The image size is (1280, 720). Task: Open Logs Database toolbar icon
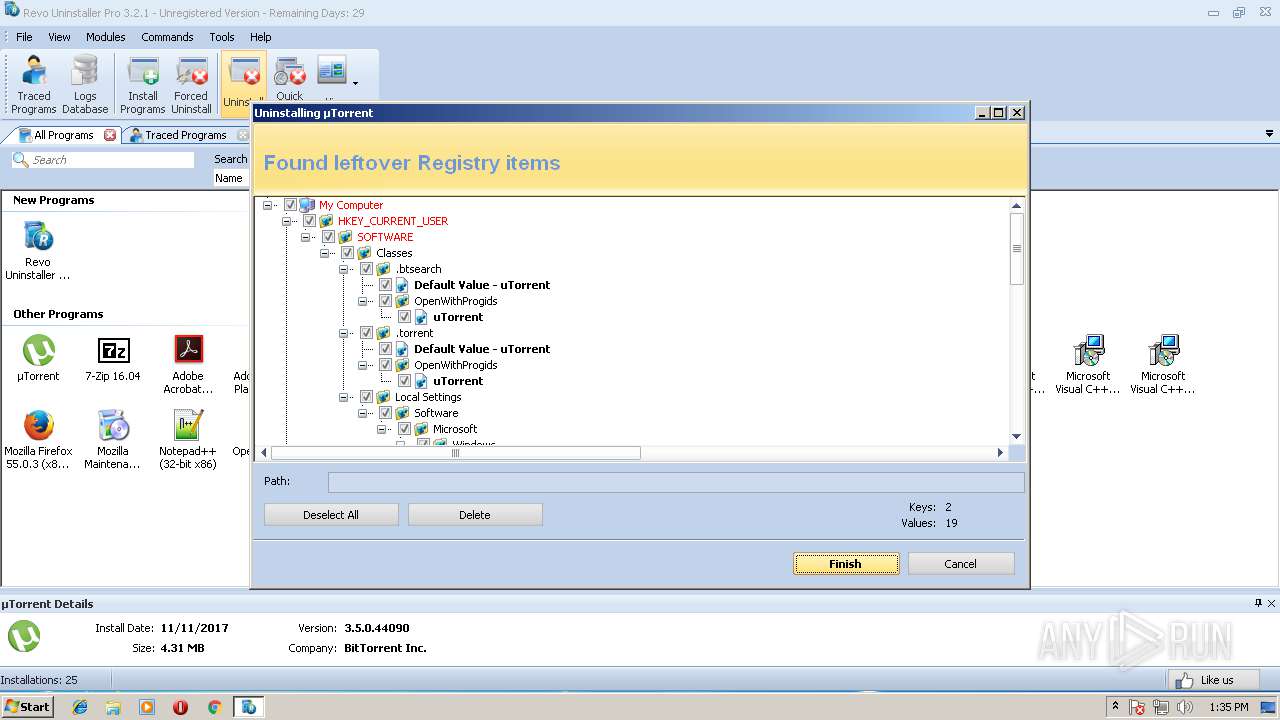(85, 84)
